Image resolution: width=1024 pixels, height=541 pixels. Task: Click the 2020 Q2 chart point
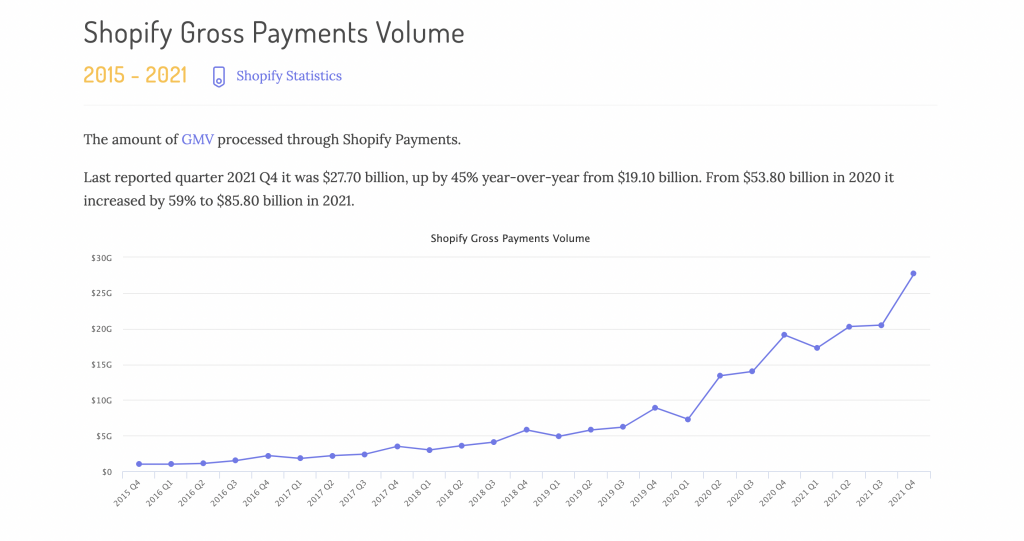point(720,376)
